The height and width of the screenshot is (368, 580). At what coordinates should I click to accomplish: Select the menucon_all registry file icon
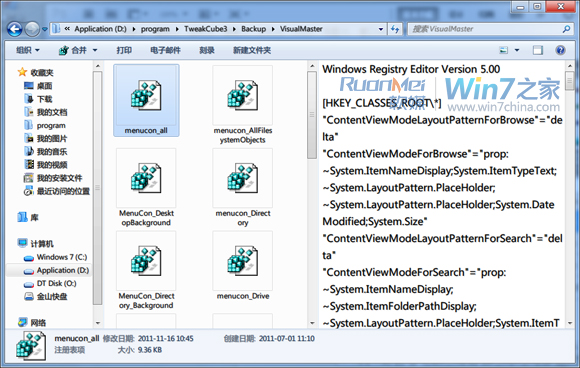pyautogui.click(x=146, y=96)
